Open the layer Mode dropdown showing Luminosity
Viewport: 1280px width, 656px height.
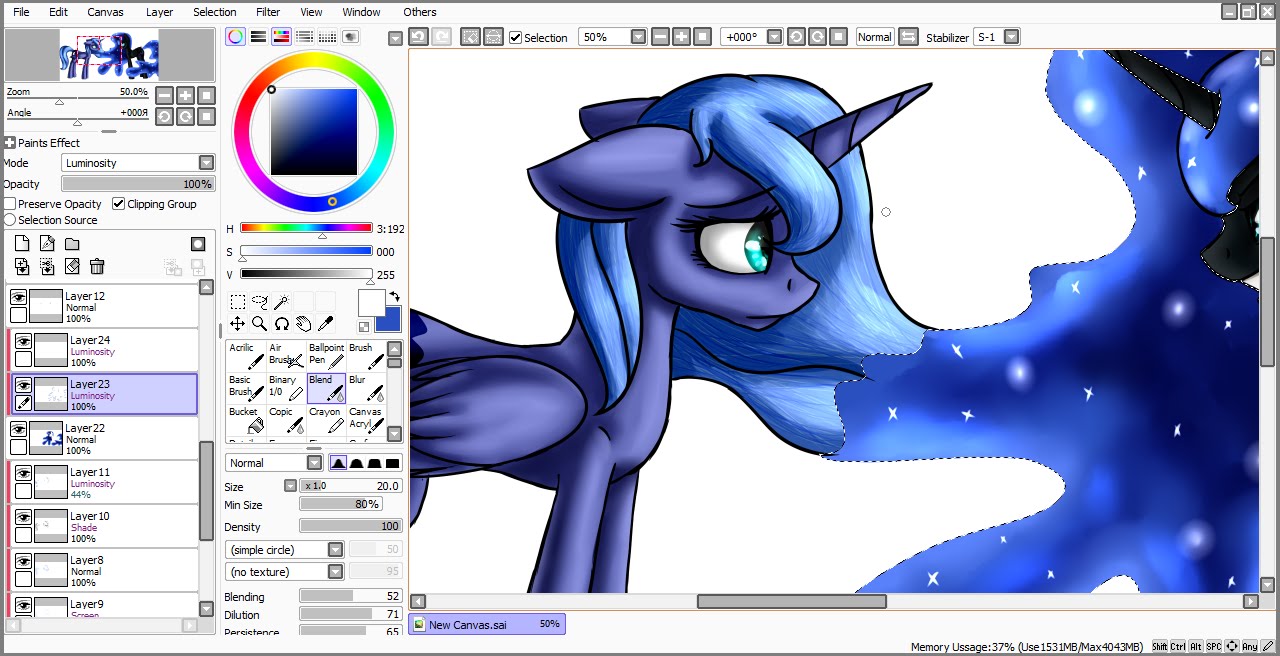(x=138, y=163)
